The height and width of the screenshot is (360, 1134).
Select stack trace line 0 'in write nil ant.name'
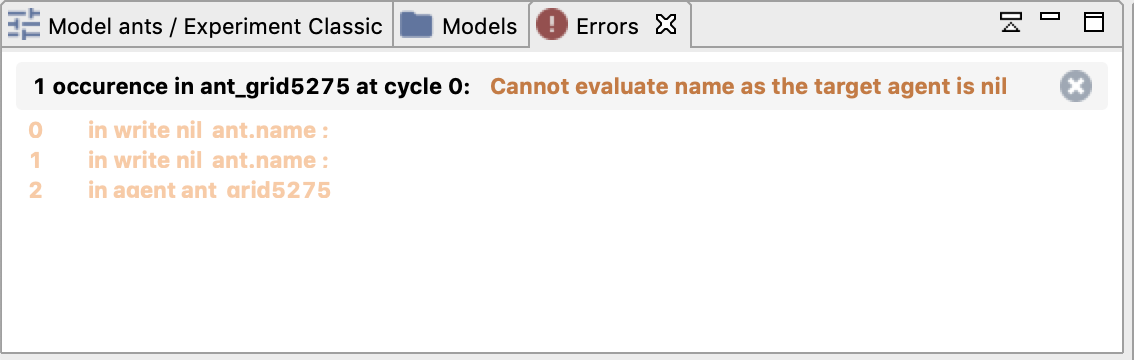point(208,131)
